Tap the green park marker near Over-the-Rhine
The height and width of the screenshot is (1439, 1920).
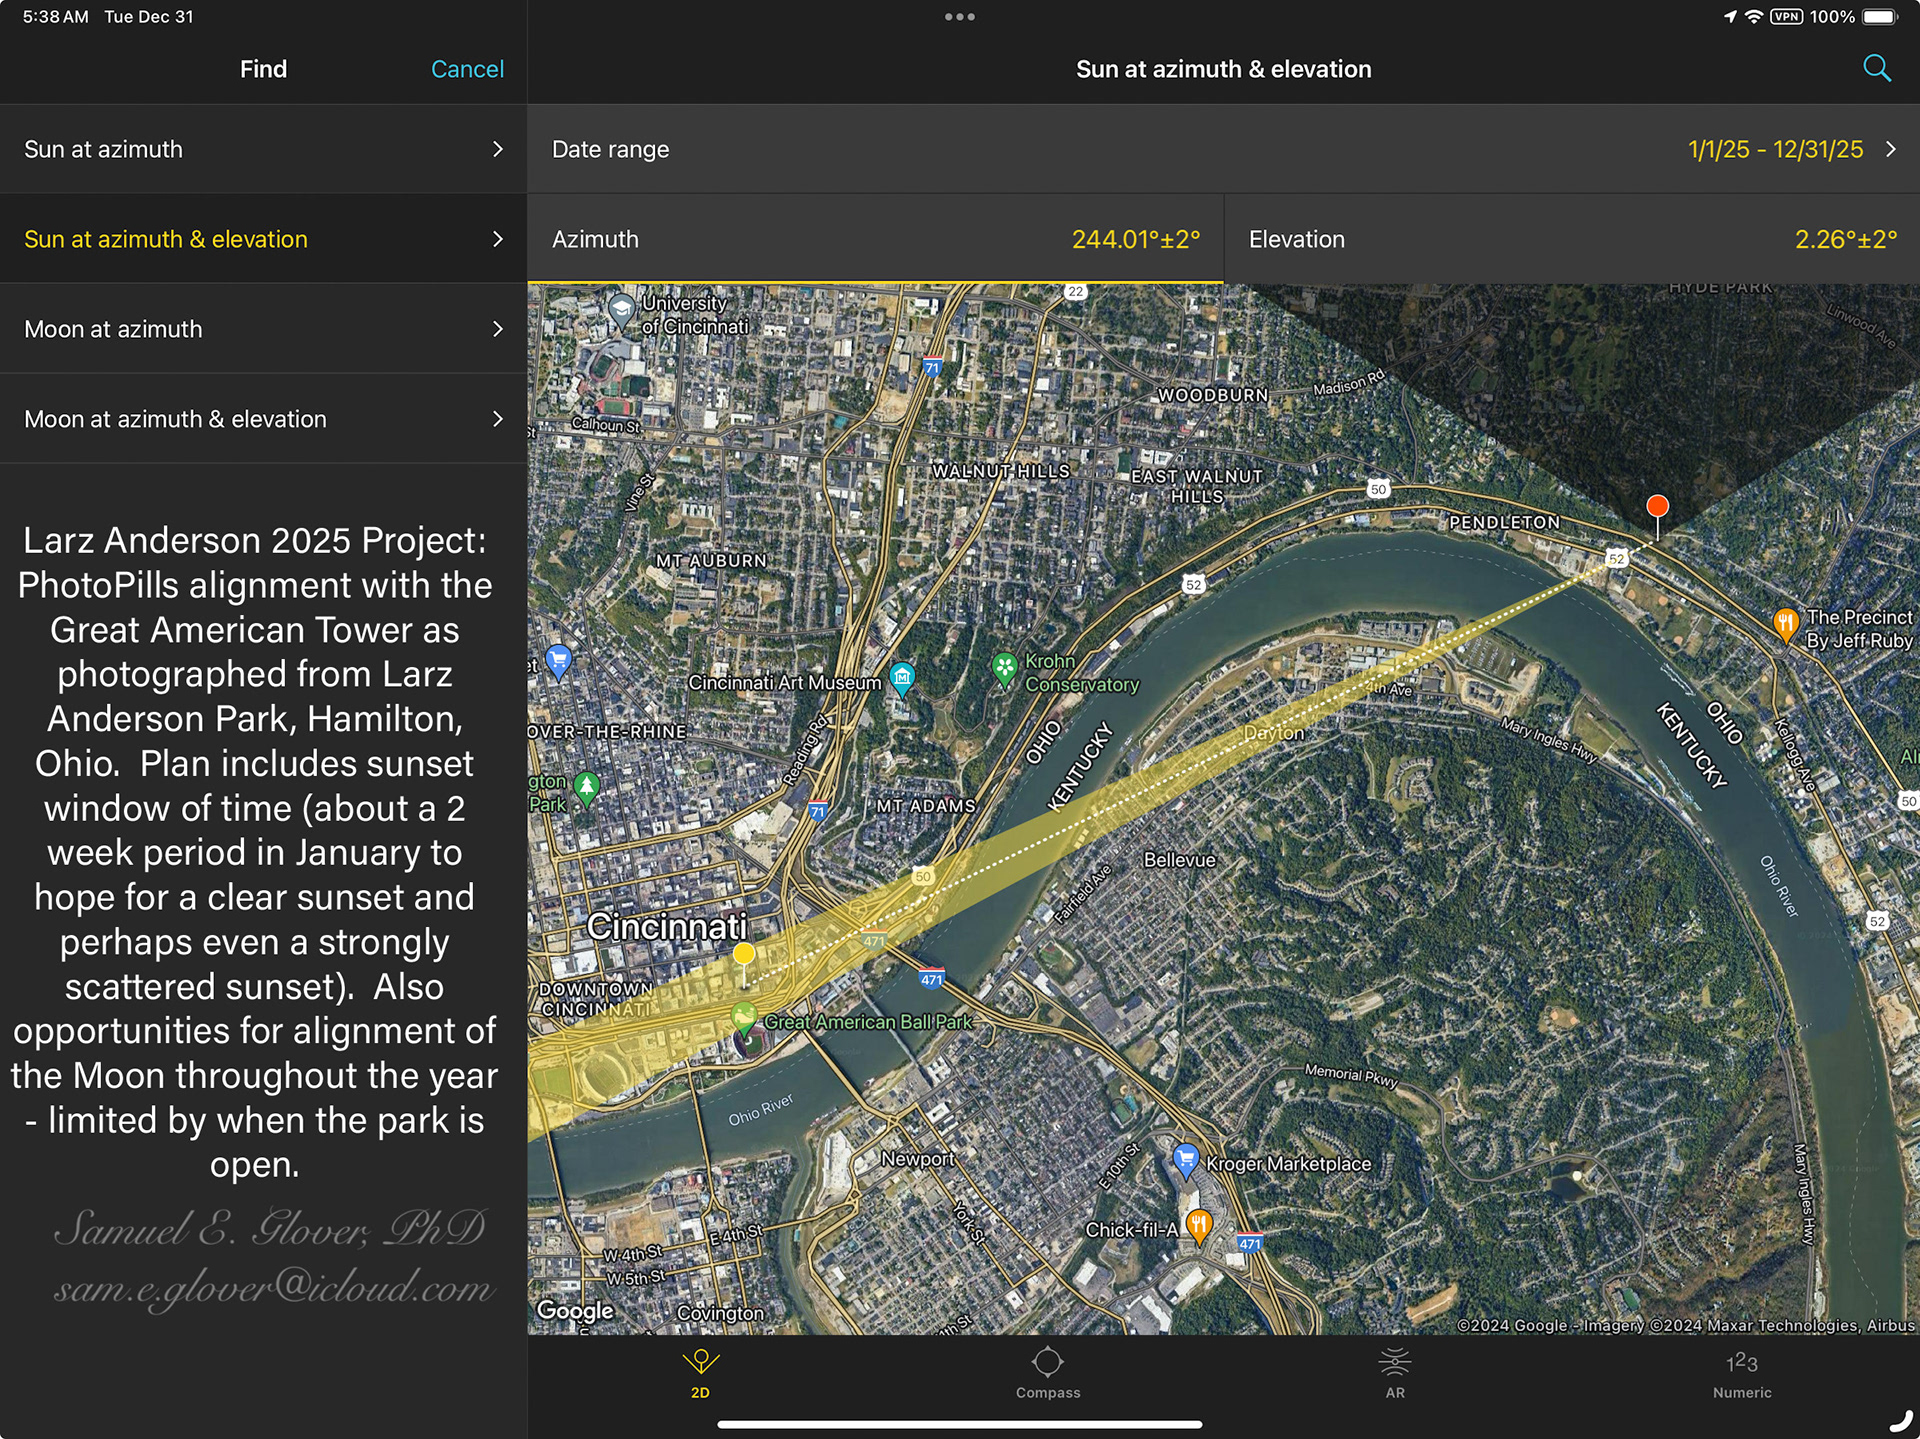point(587,789)
